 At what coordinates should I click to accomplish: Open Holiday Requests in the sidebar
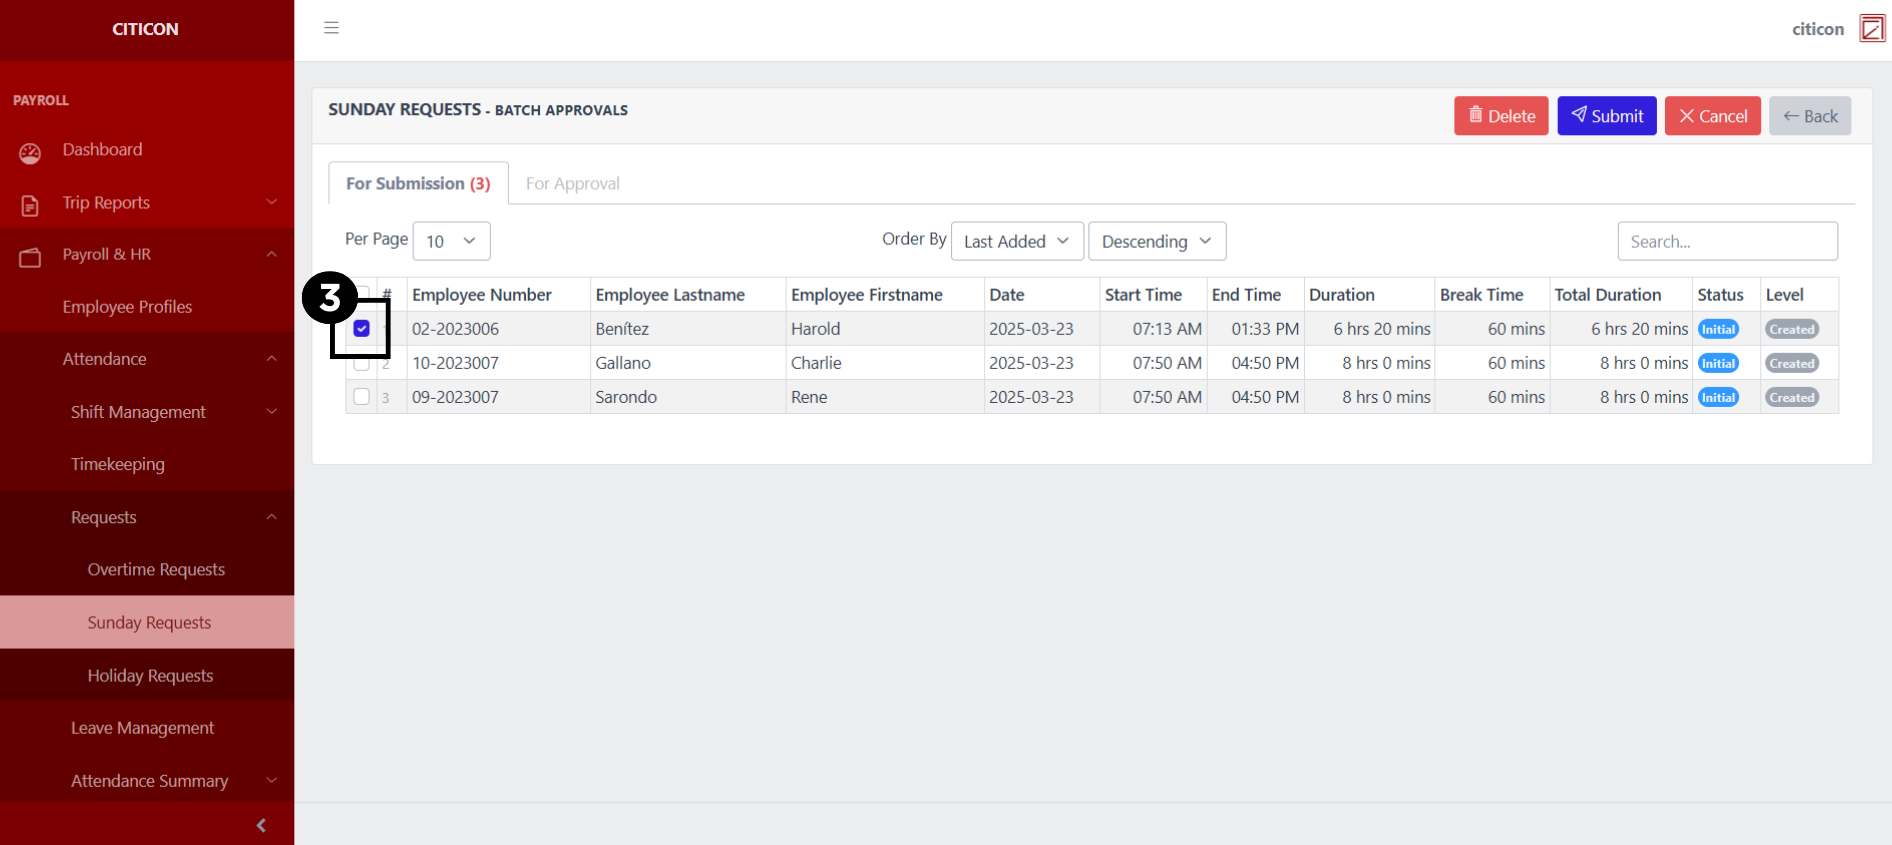point(150,676)
